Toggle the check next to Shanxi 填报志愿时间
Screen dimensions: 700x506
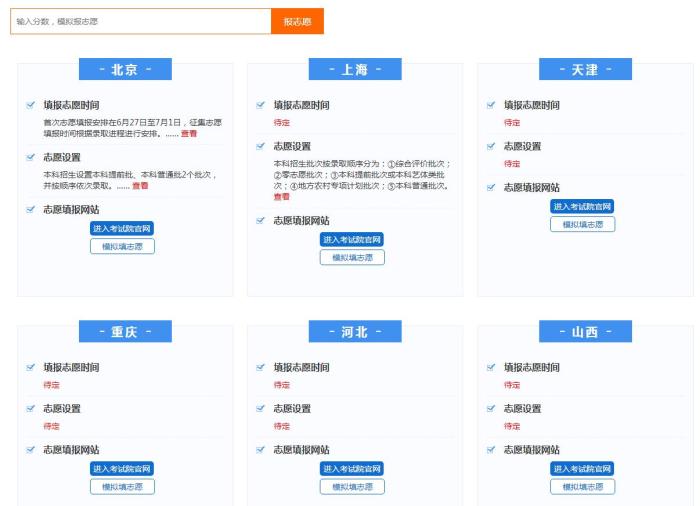tap(491, 367)
